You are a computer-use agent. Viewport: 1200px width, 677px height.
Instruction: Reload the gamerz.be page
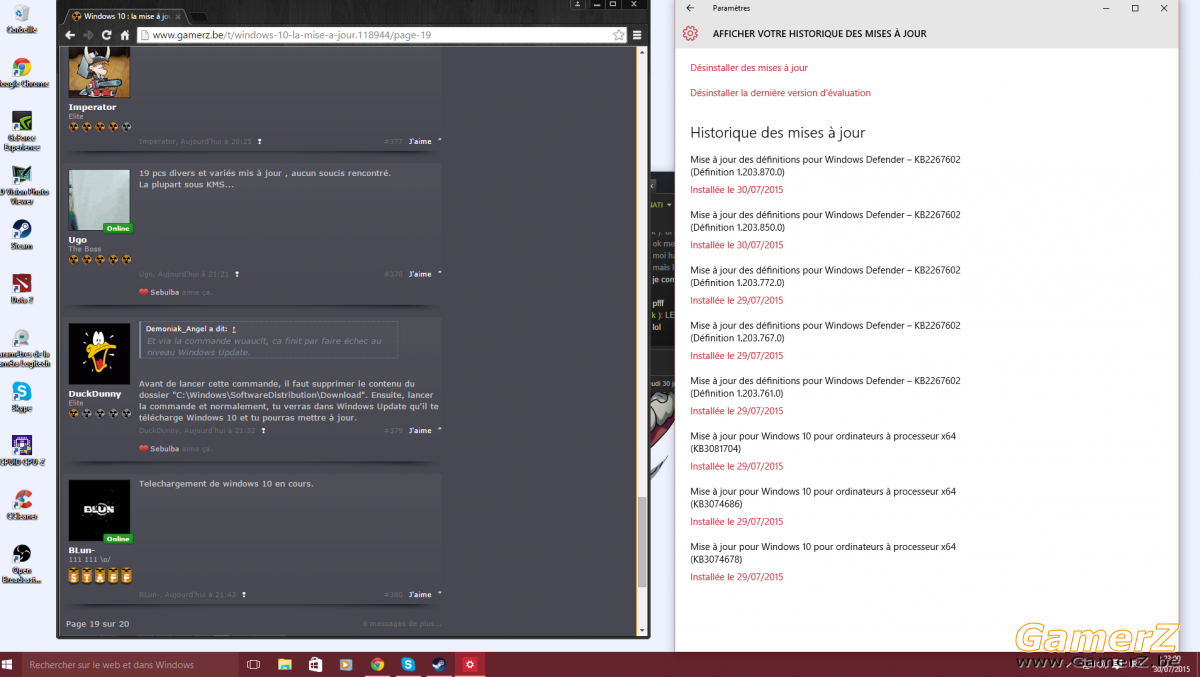click(x=106, y=35)
